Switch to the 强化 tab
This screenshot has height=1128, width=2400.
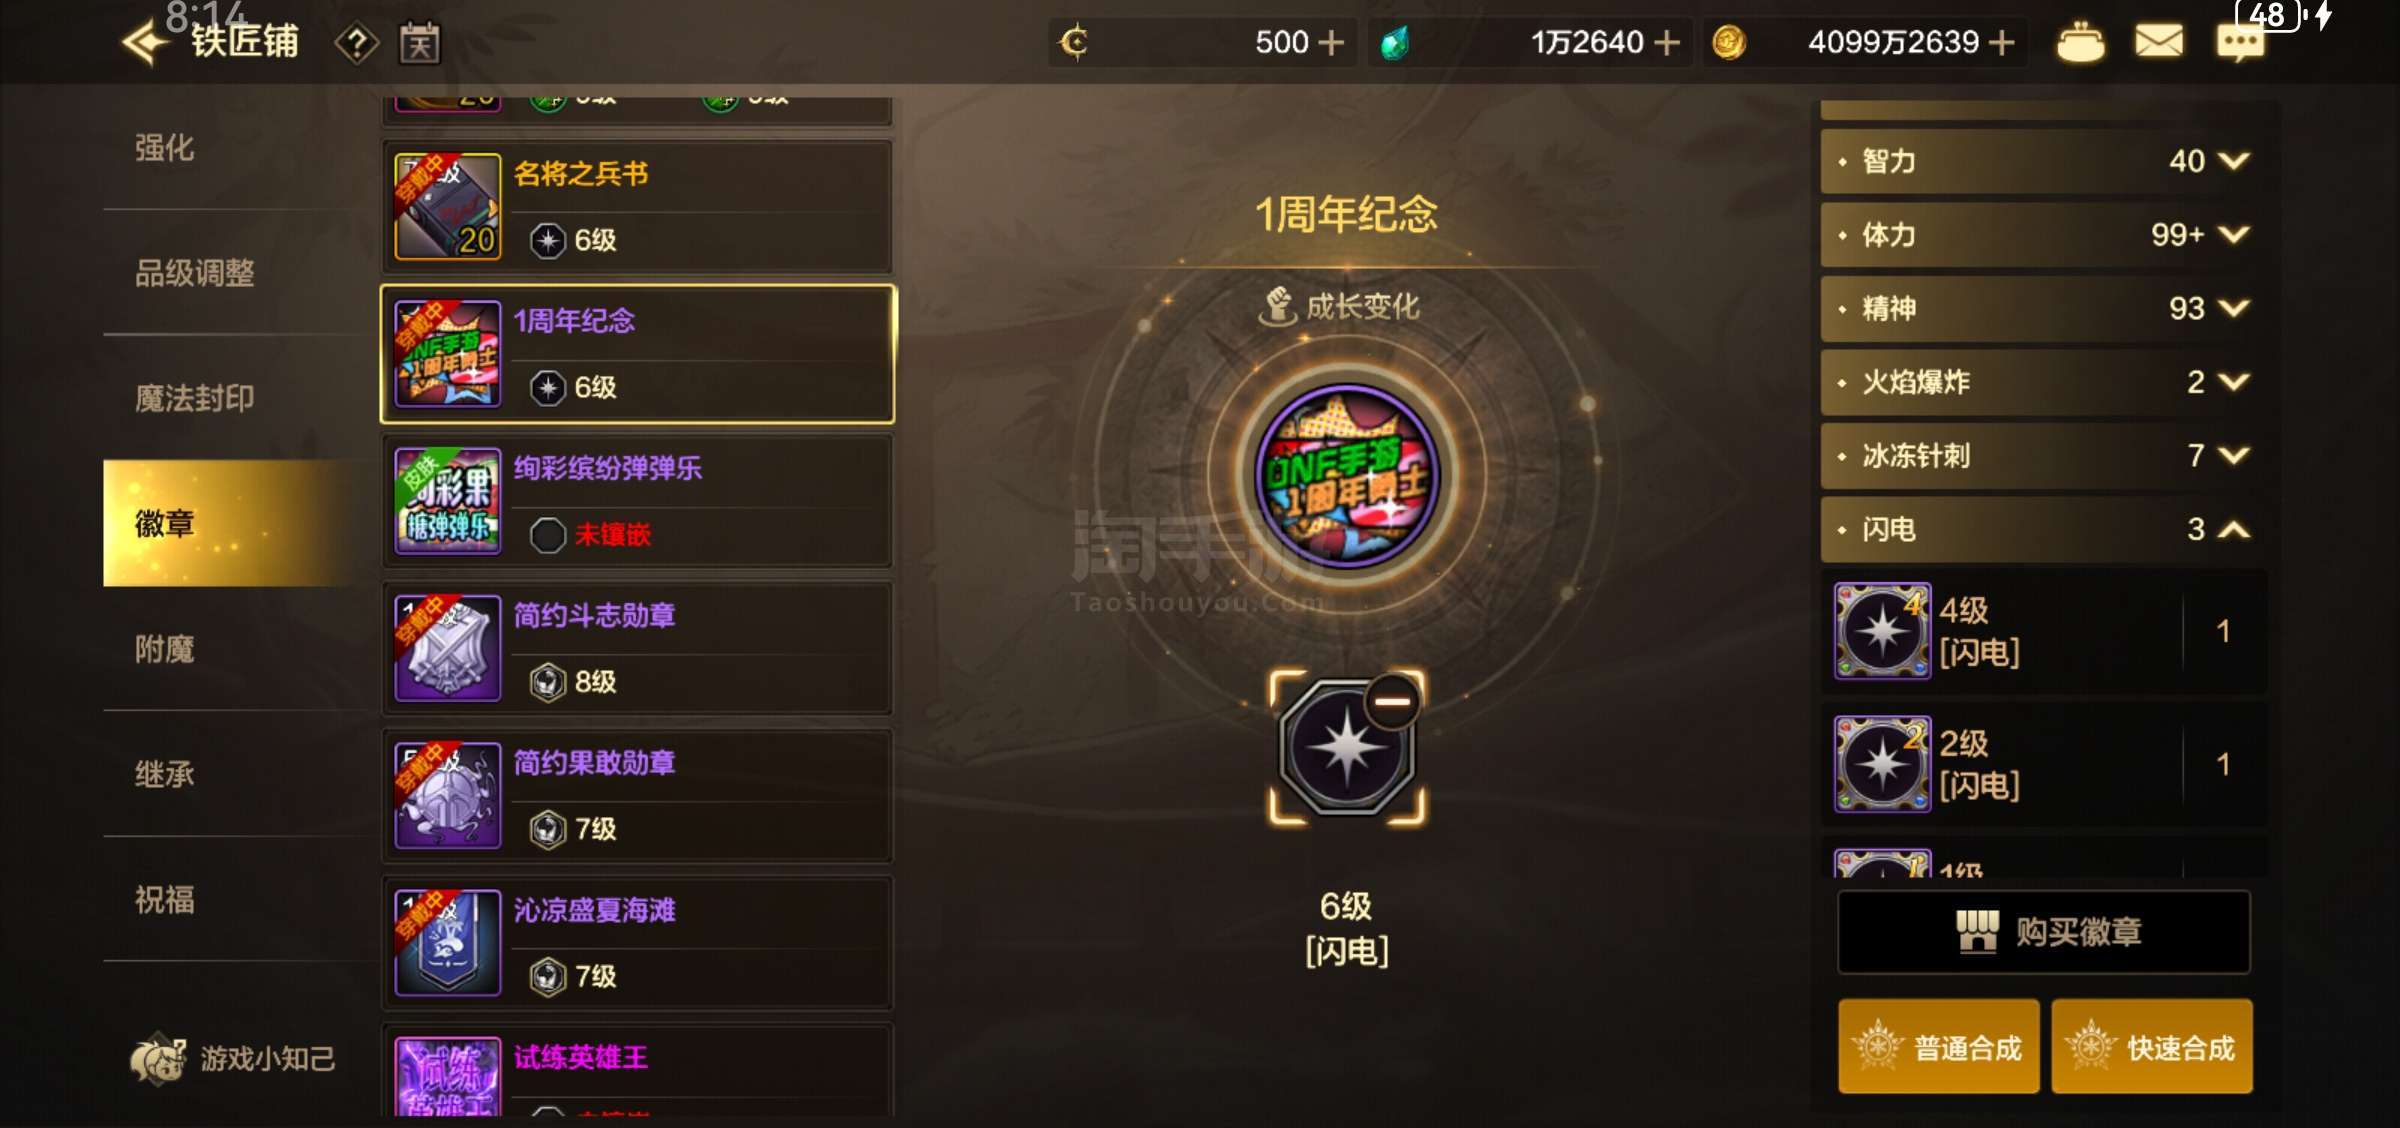[165, 148]
